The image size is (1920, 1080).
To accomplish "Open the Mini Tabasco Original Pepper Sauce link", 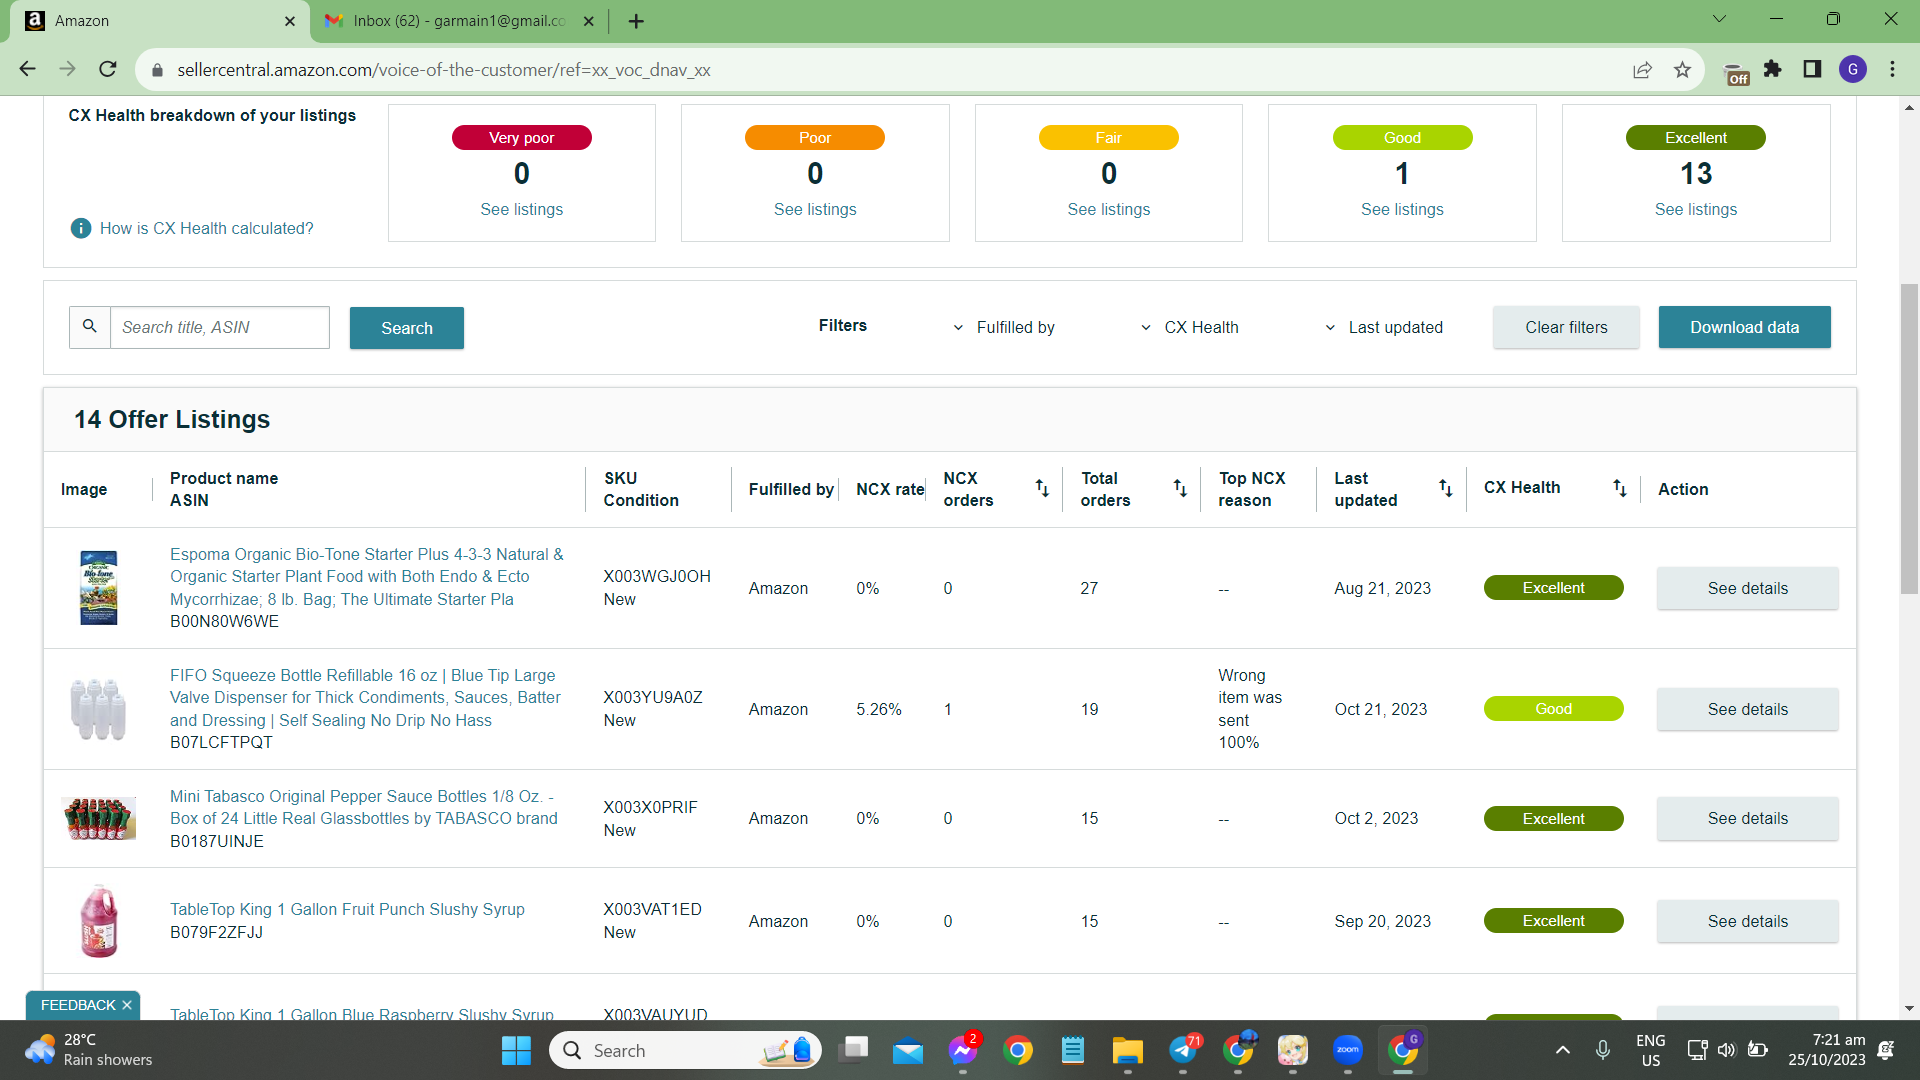I will pyautogui.click(x=364, y=807).
